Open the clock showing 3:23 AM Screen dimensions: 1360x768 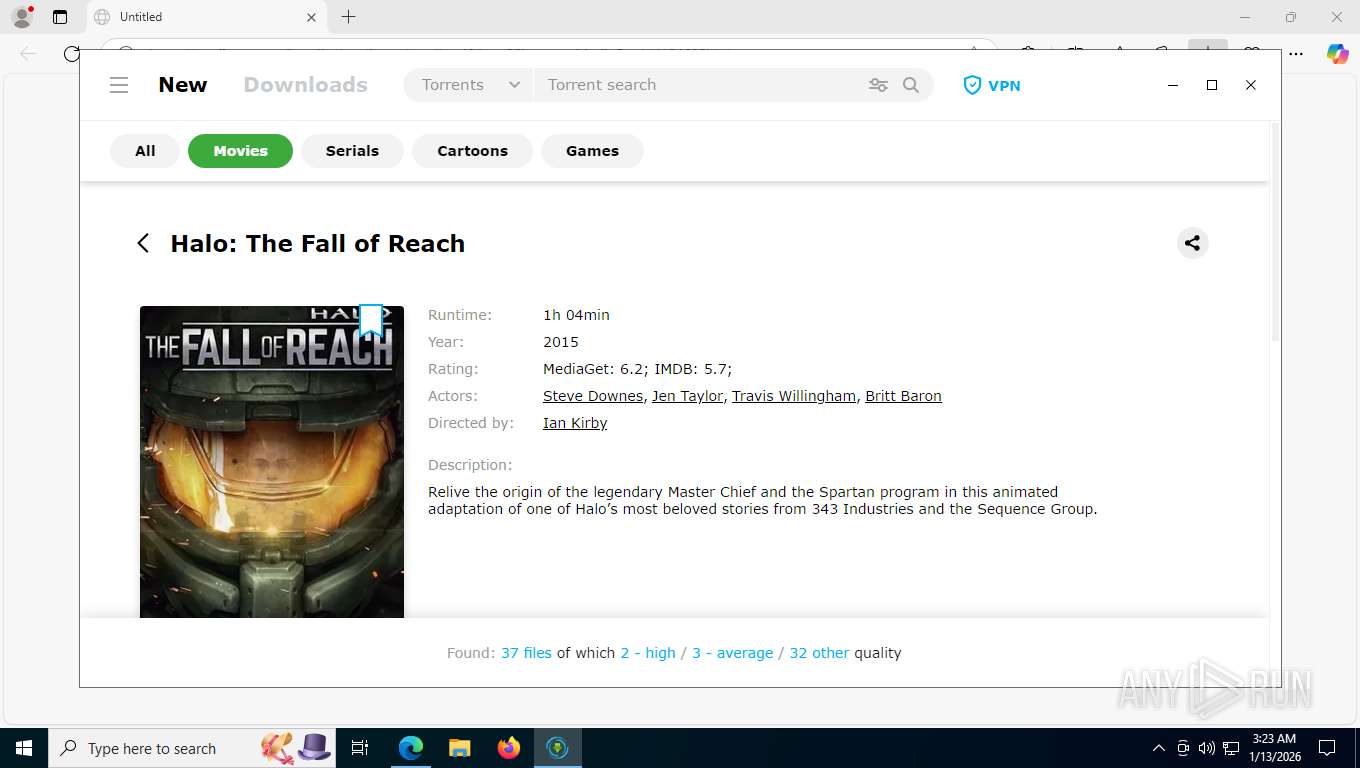click(1274, 748)
